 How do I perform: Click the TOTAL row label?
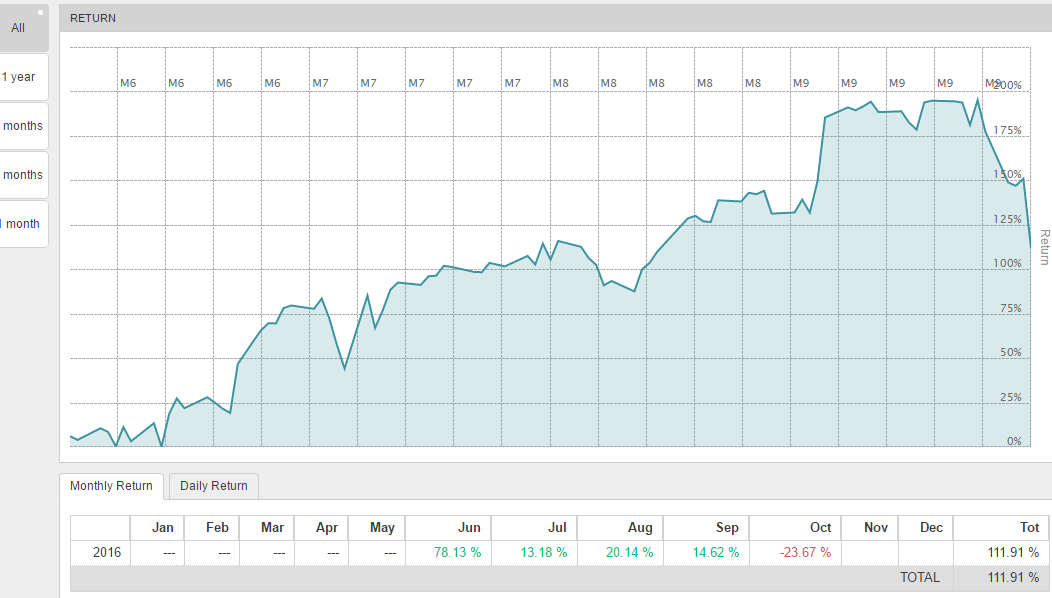click(x=919, y=577)
